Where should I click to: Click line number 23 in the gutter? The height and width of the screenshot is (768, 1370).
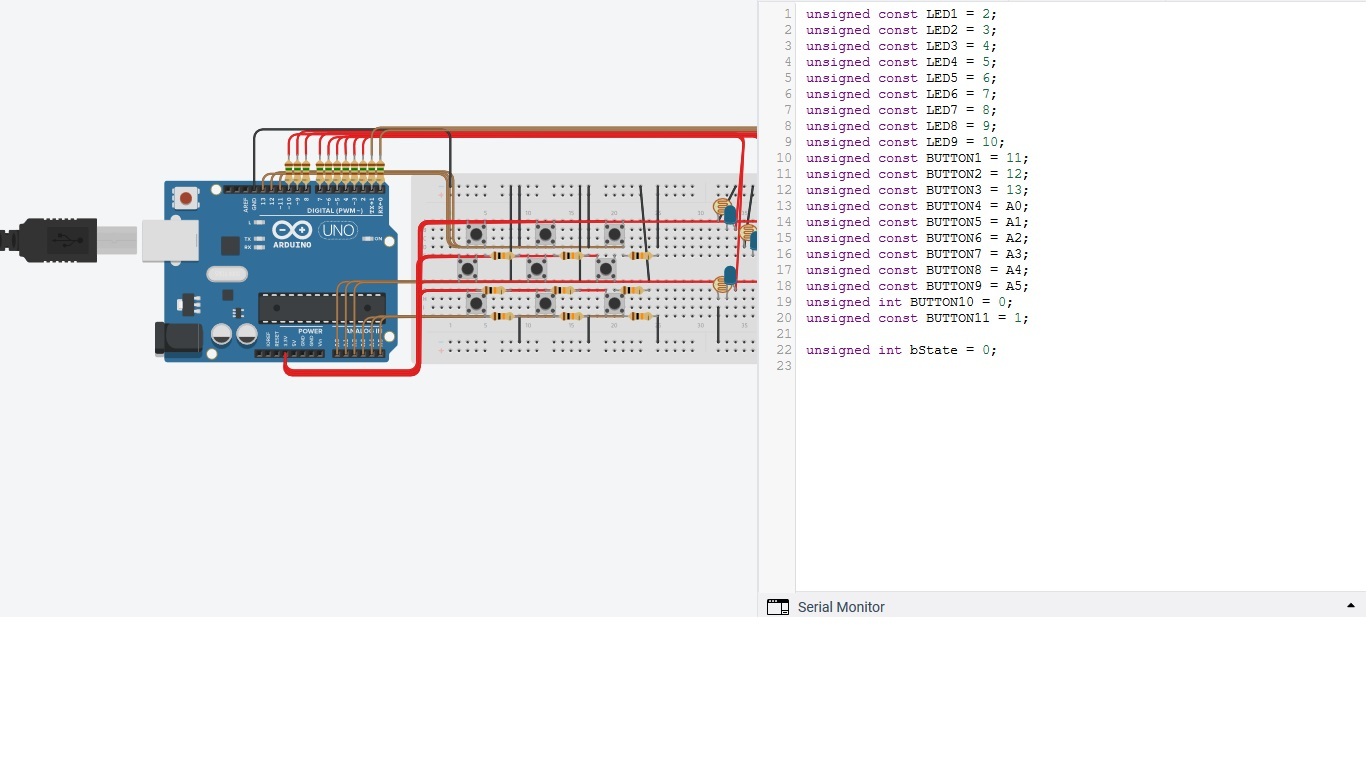[784, 366]
